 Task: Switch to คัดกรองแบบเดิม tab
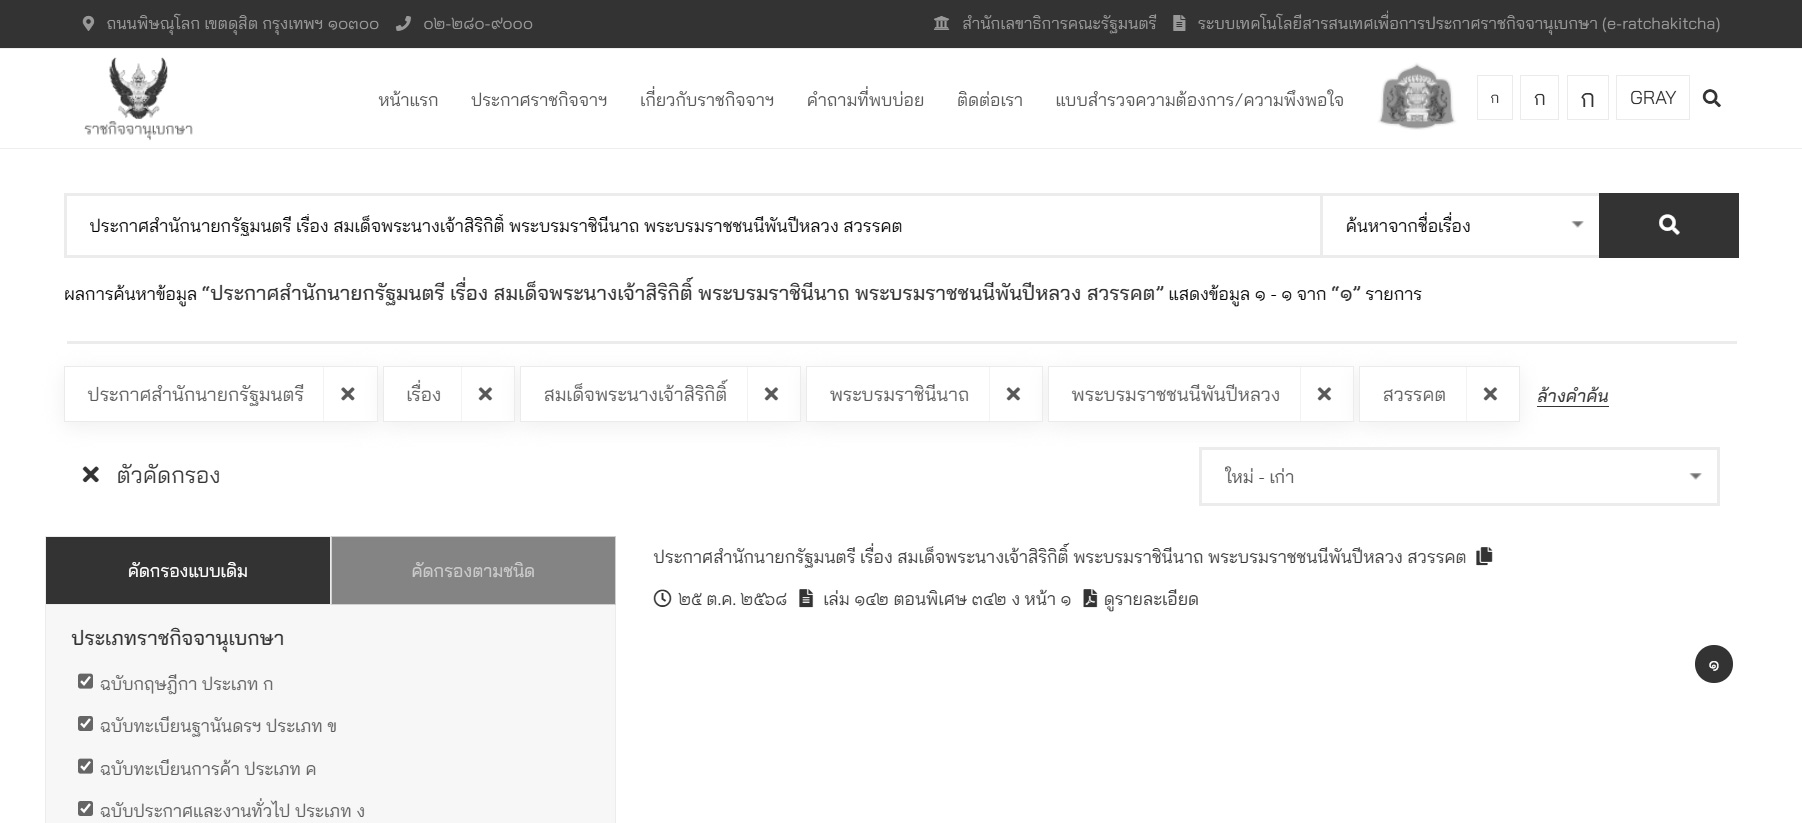click(x=188, y=570)
